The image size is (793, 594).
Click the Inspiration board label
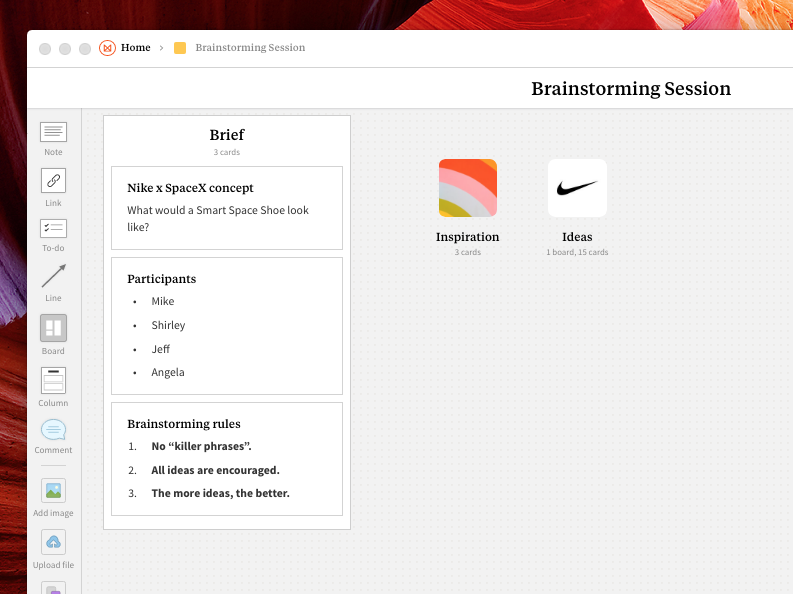click(x=467, y=237)
